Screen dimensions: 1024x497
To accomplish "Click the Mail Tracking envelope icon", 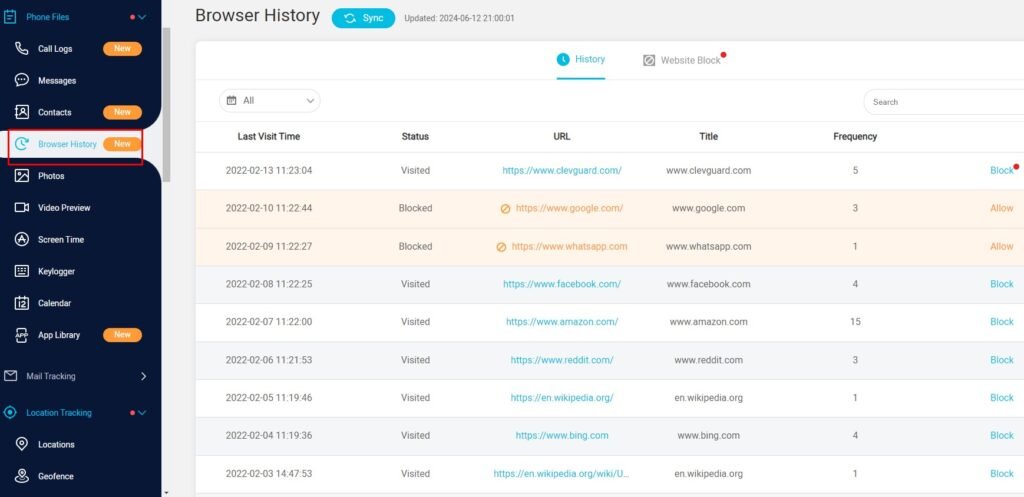I will click(10, 376).
